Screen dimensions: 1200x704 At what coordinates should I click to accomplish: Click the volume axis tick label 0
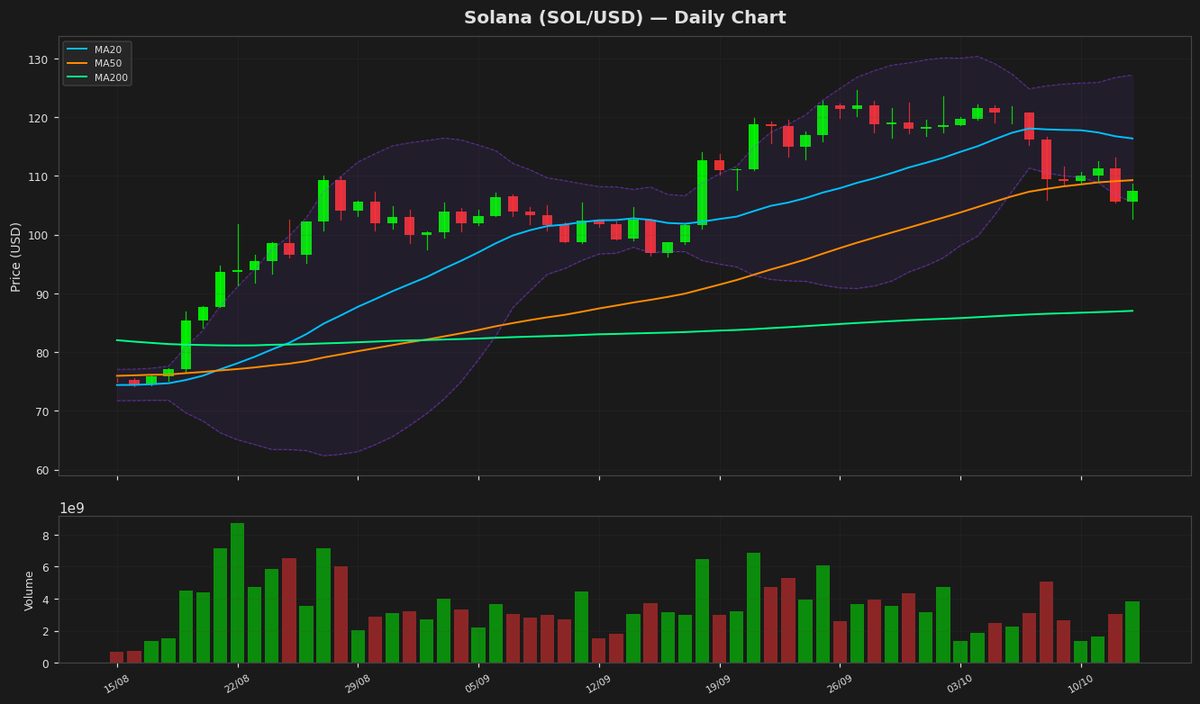[x=46, y=664]
